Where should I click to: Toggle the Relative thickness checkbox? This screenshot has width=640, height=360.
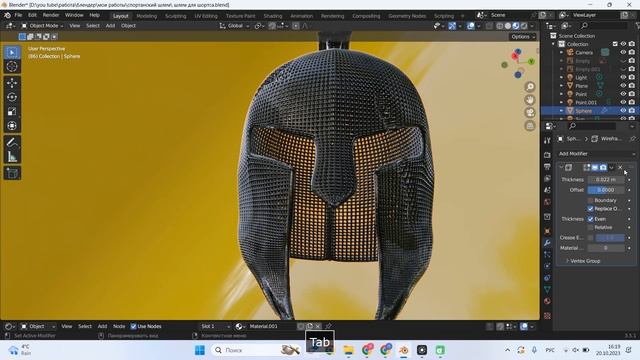[x=590, y=227]
